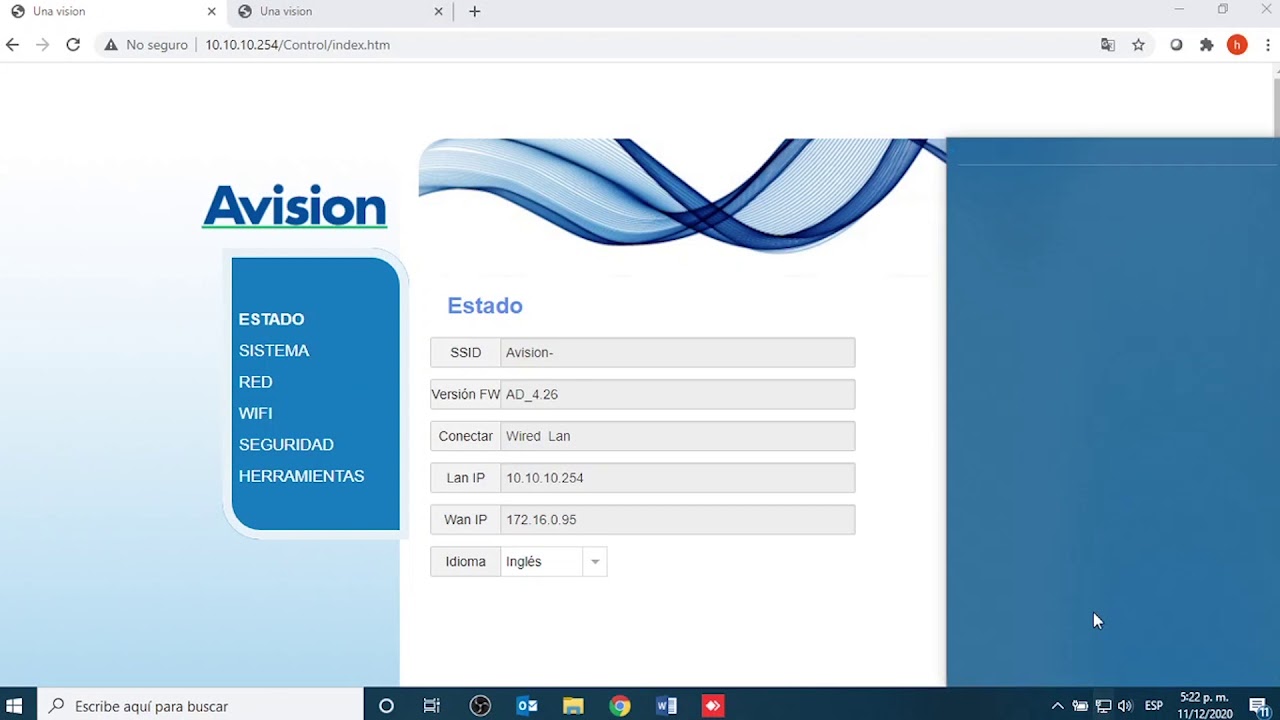Click the Wan IP field 172.16.0.95
Image resolution: width=1280 pixels, height=720 pixels.
point(677,520)
